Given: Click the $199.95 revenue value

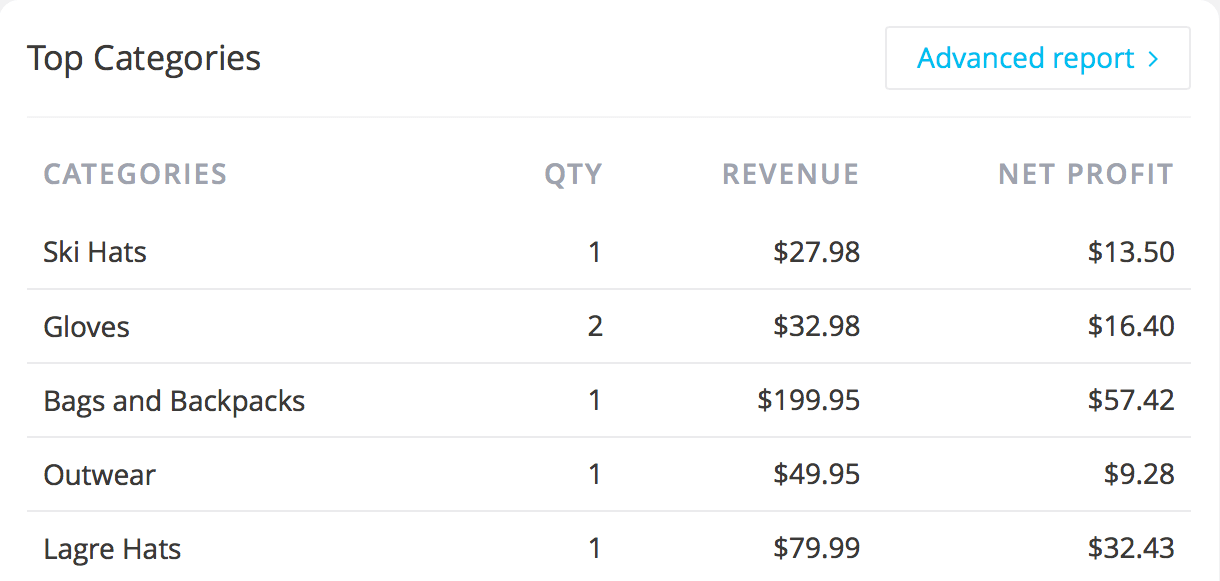Looking at the screenshot, I should (808, 401).
